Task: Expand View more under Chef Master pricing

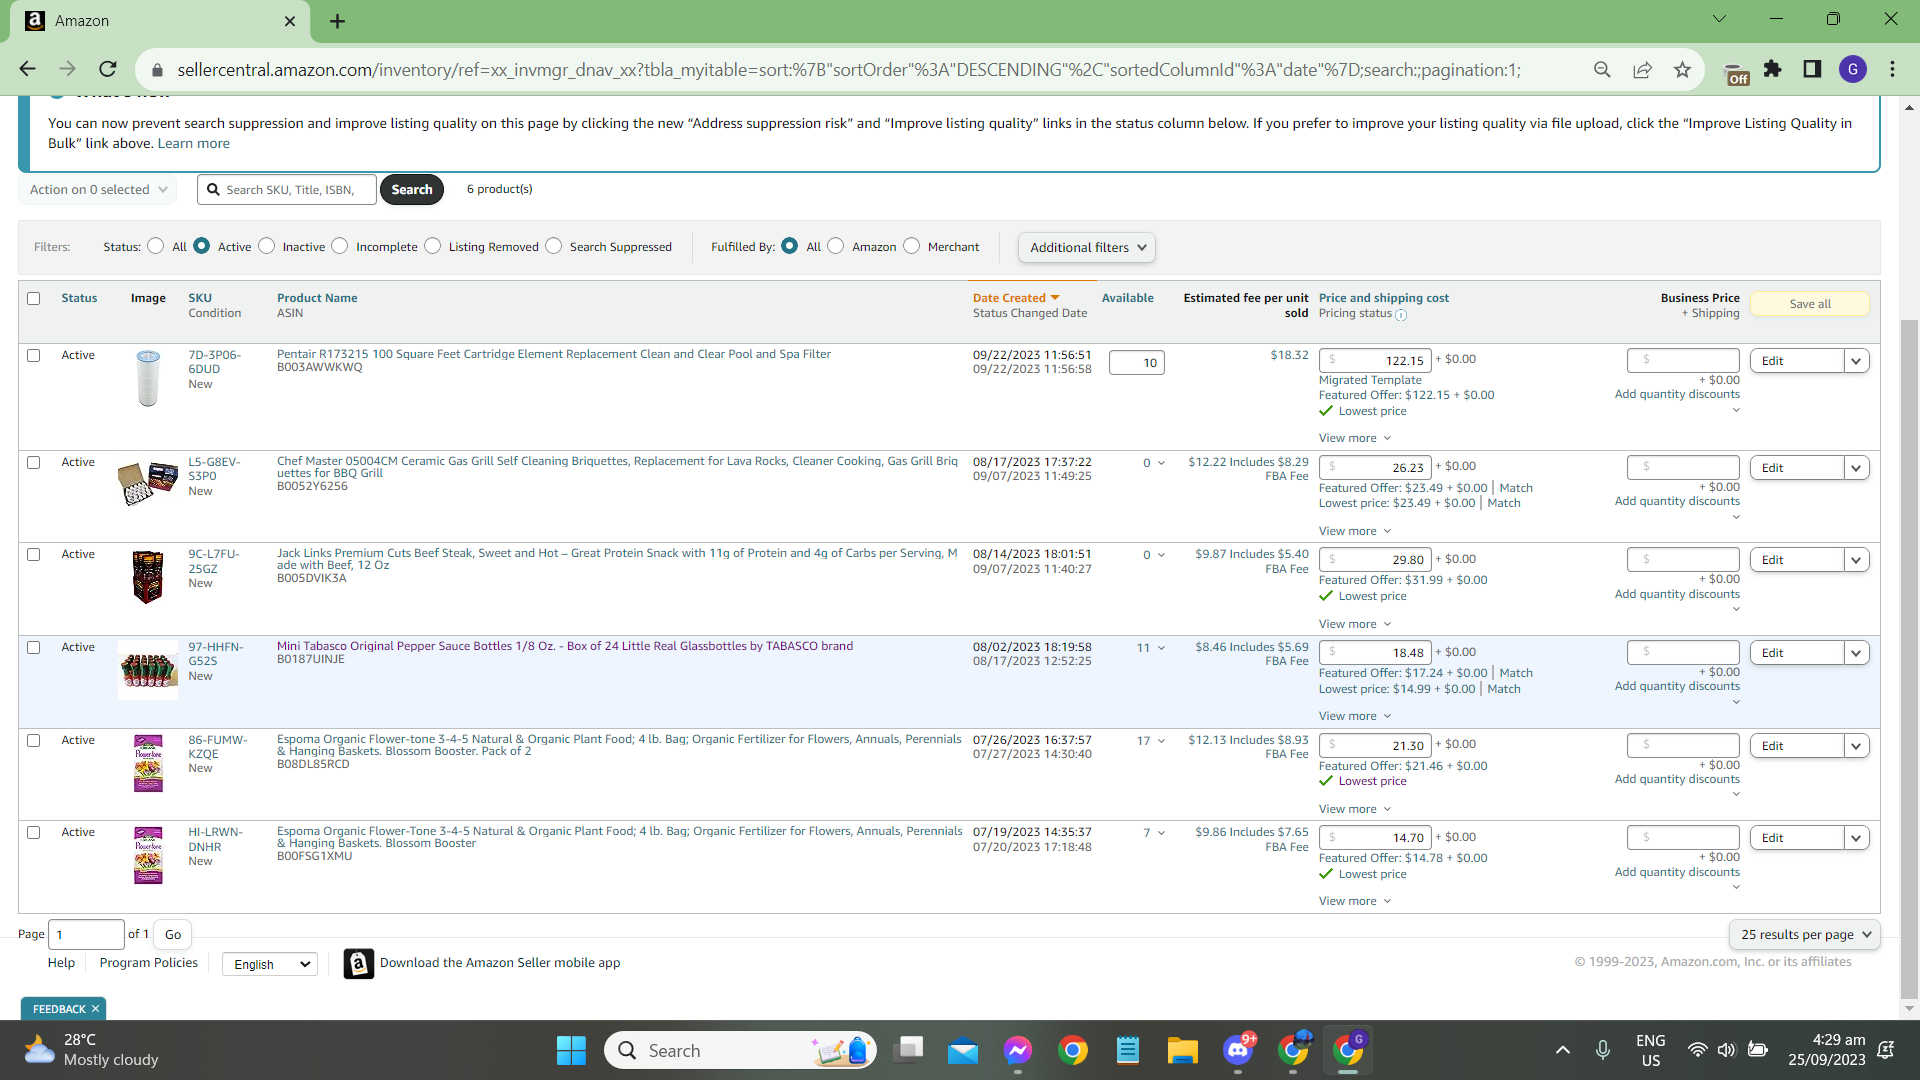Action: [1354, 531]
